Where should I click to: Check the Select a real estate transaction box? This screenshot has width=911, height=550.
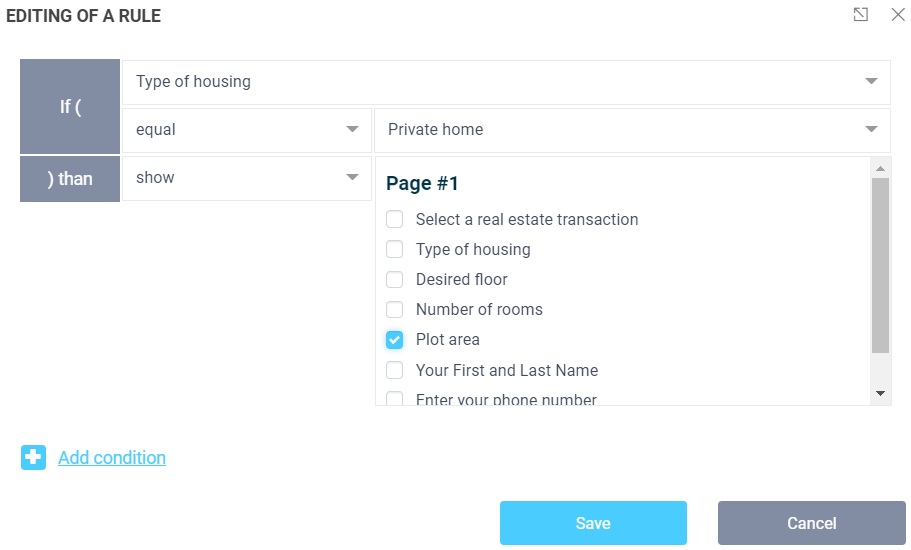(x=395, y=220)
